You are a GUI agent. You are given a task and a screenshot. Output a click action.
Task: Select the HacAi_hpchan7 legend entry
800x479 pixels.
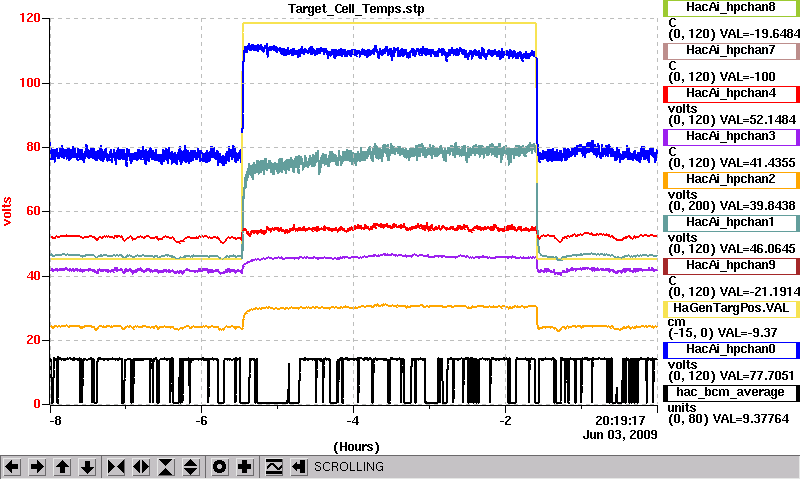click(x=731, y=51)
